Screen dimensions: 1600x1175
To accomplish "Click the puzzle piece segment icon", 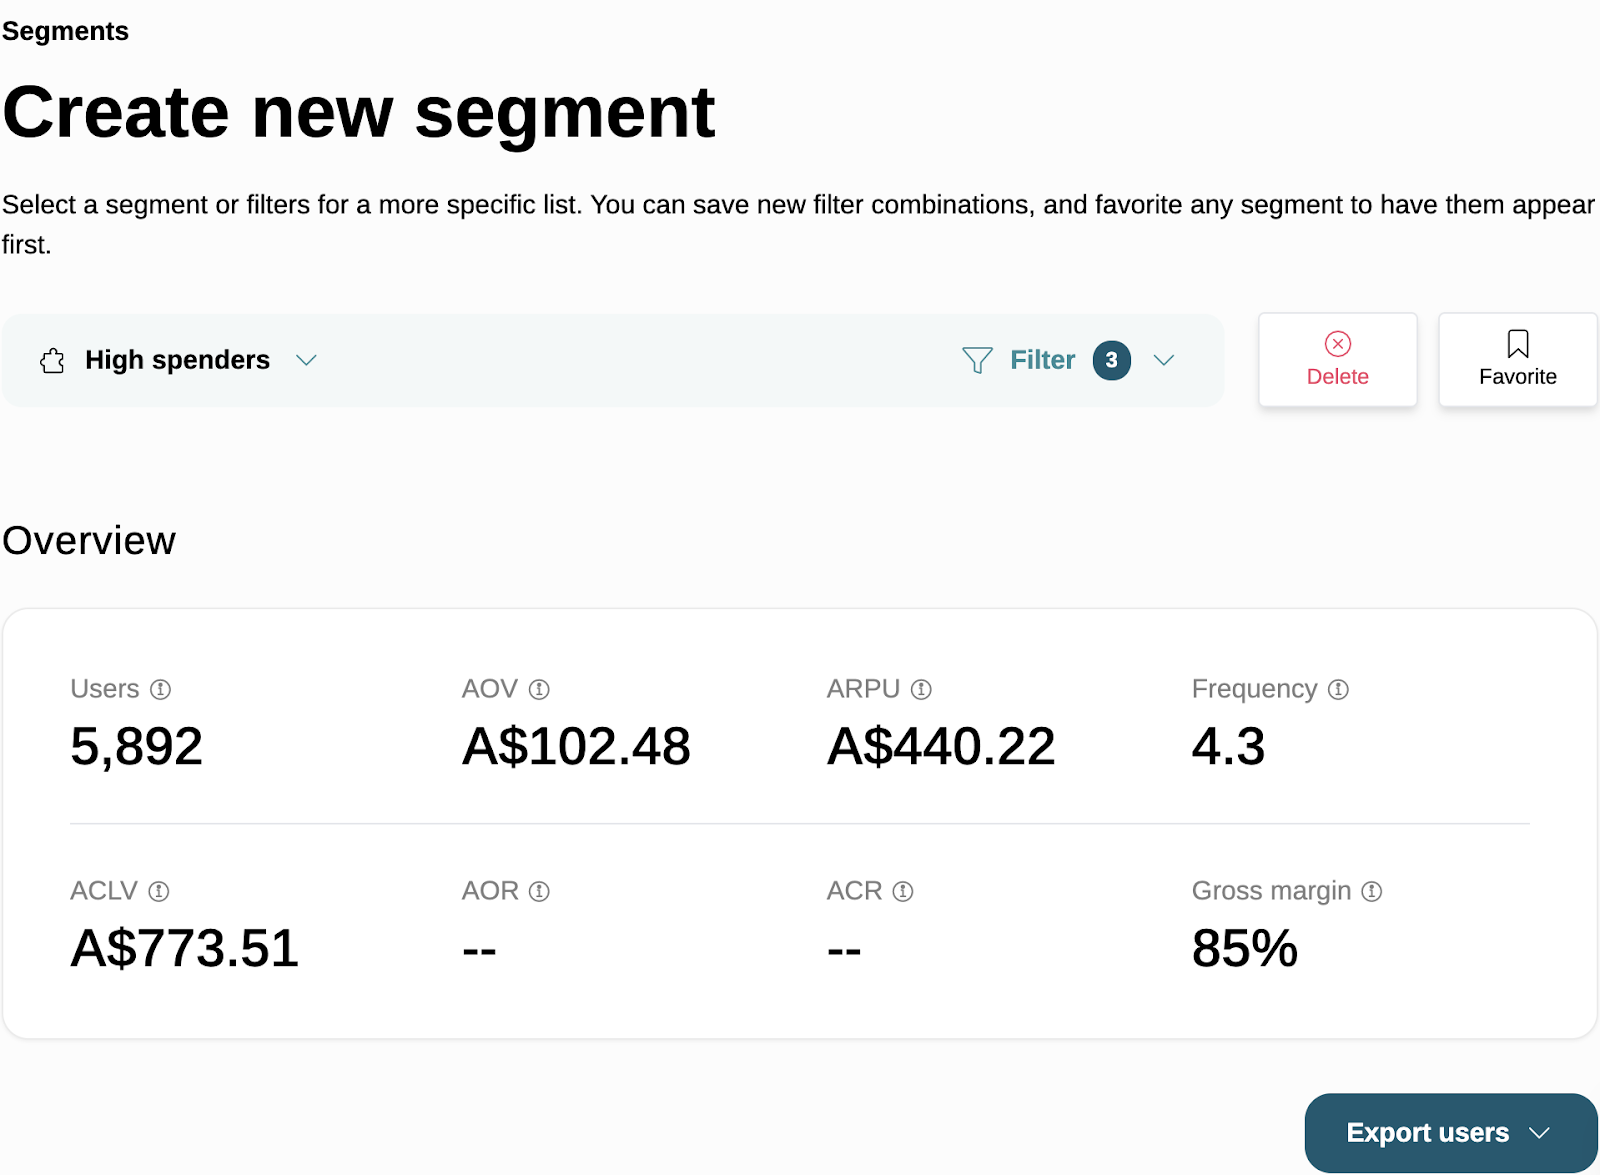I will (52, 360).
